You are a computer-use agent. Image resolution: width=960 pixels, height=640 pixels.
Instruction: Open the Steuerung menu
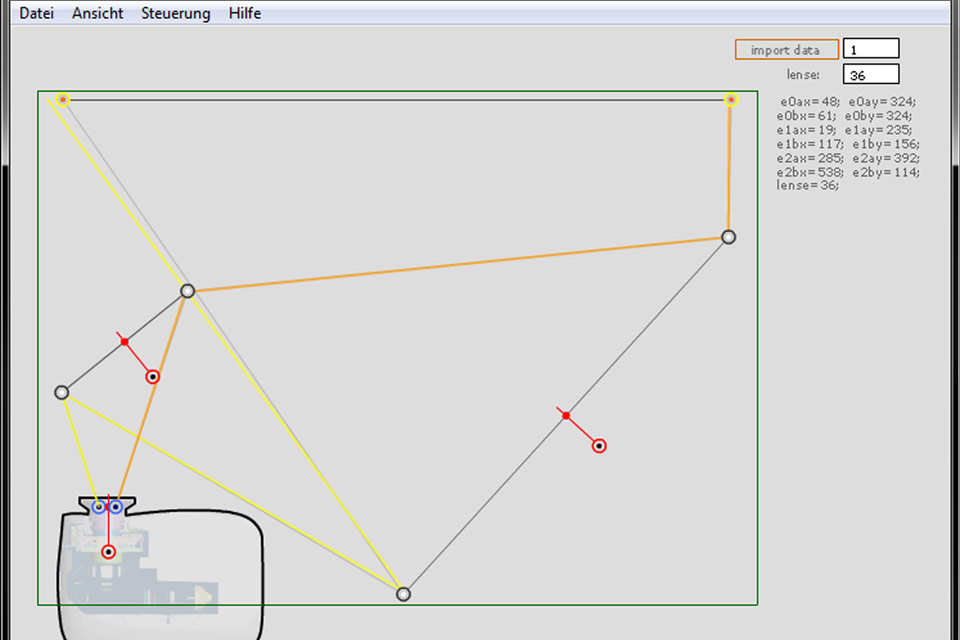pyautogui.click(x=176, y=13)
